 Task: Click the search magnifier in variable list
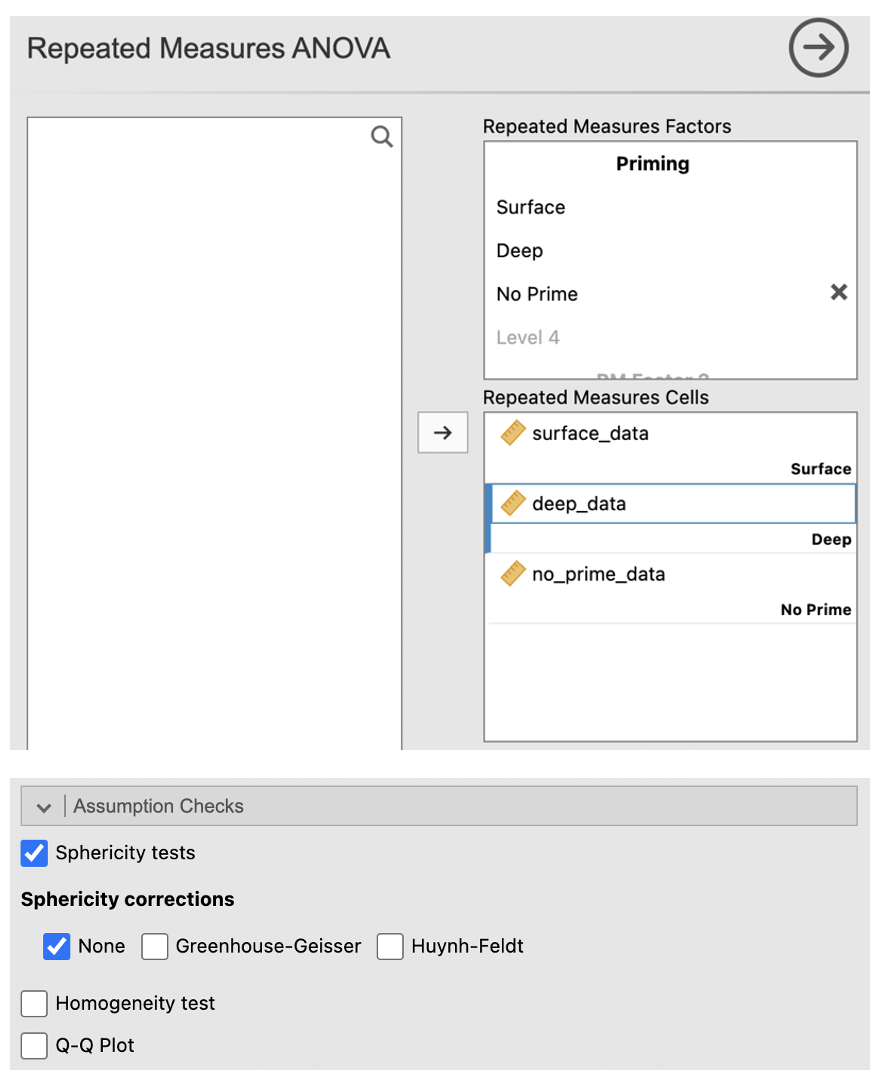pyautogui.click(x=382, y=137)
